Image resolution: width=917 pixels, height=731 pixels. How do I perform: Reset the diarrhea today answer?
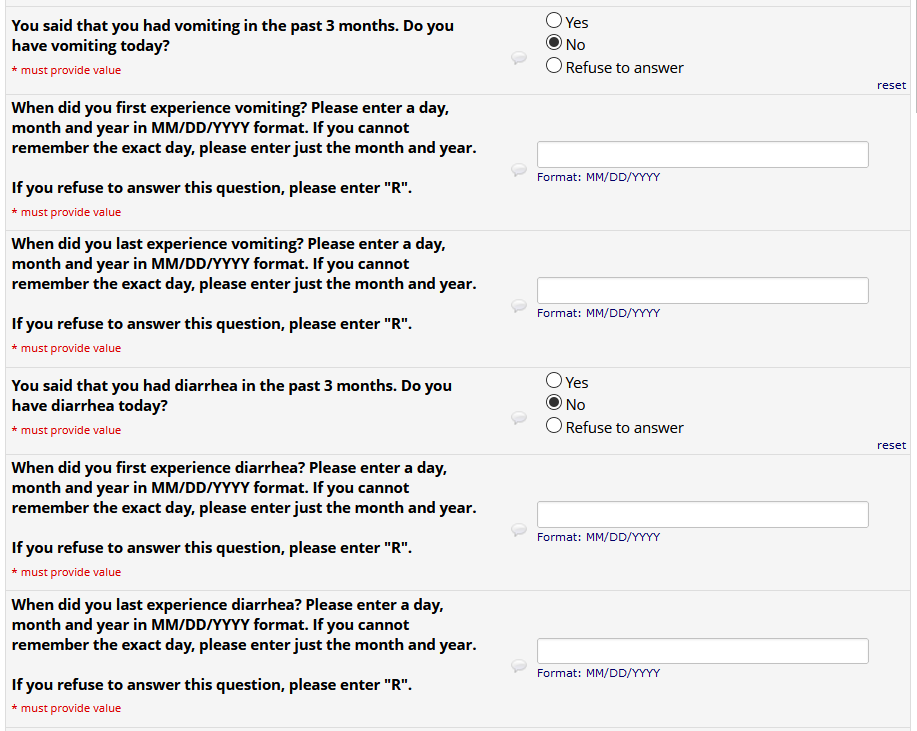point(891,445)
